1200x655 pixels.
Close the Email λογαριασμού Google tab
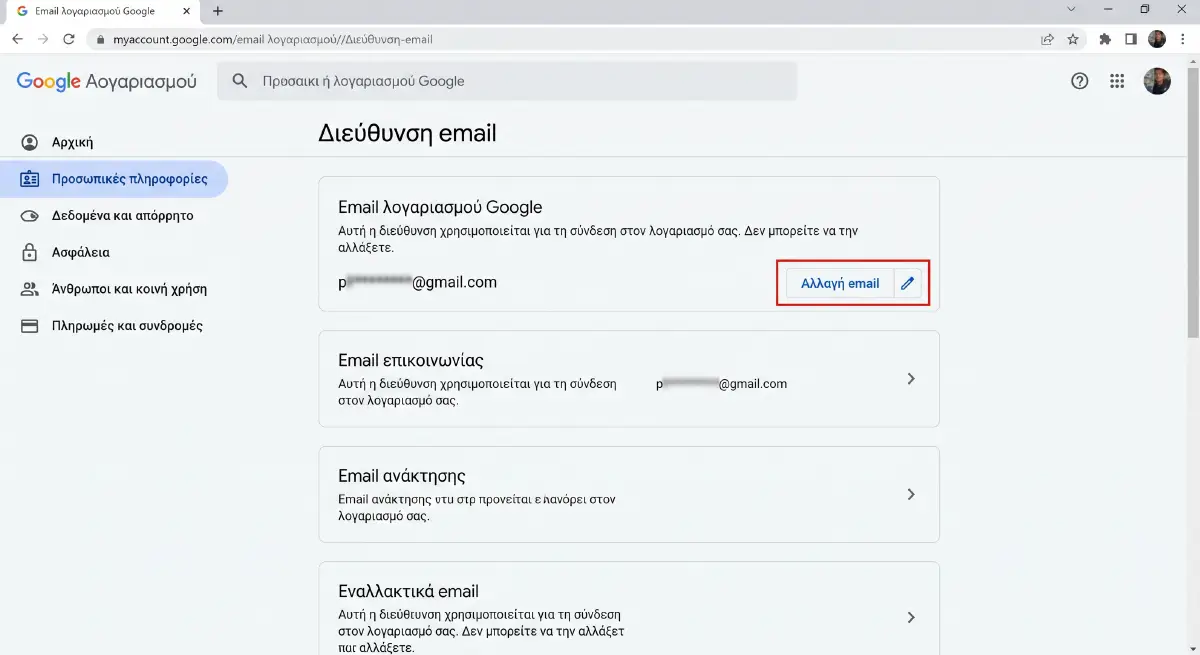pyautogui.click(x=186, y=11)
